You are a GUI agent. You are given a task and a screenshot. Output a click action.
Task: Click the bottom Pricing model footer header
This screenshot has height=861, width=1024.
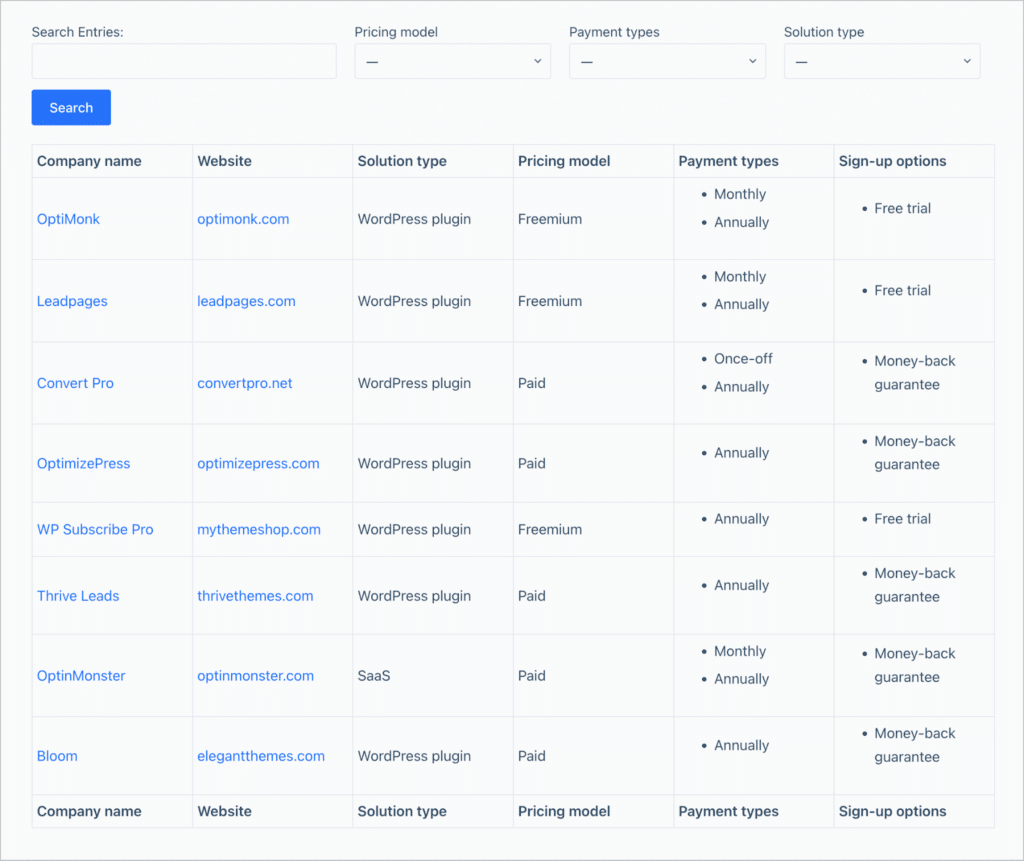point(564,811)
